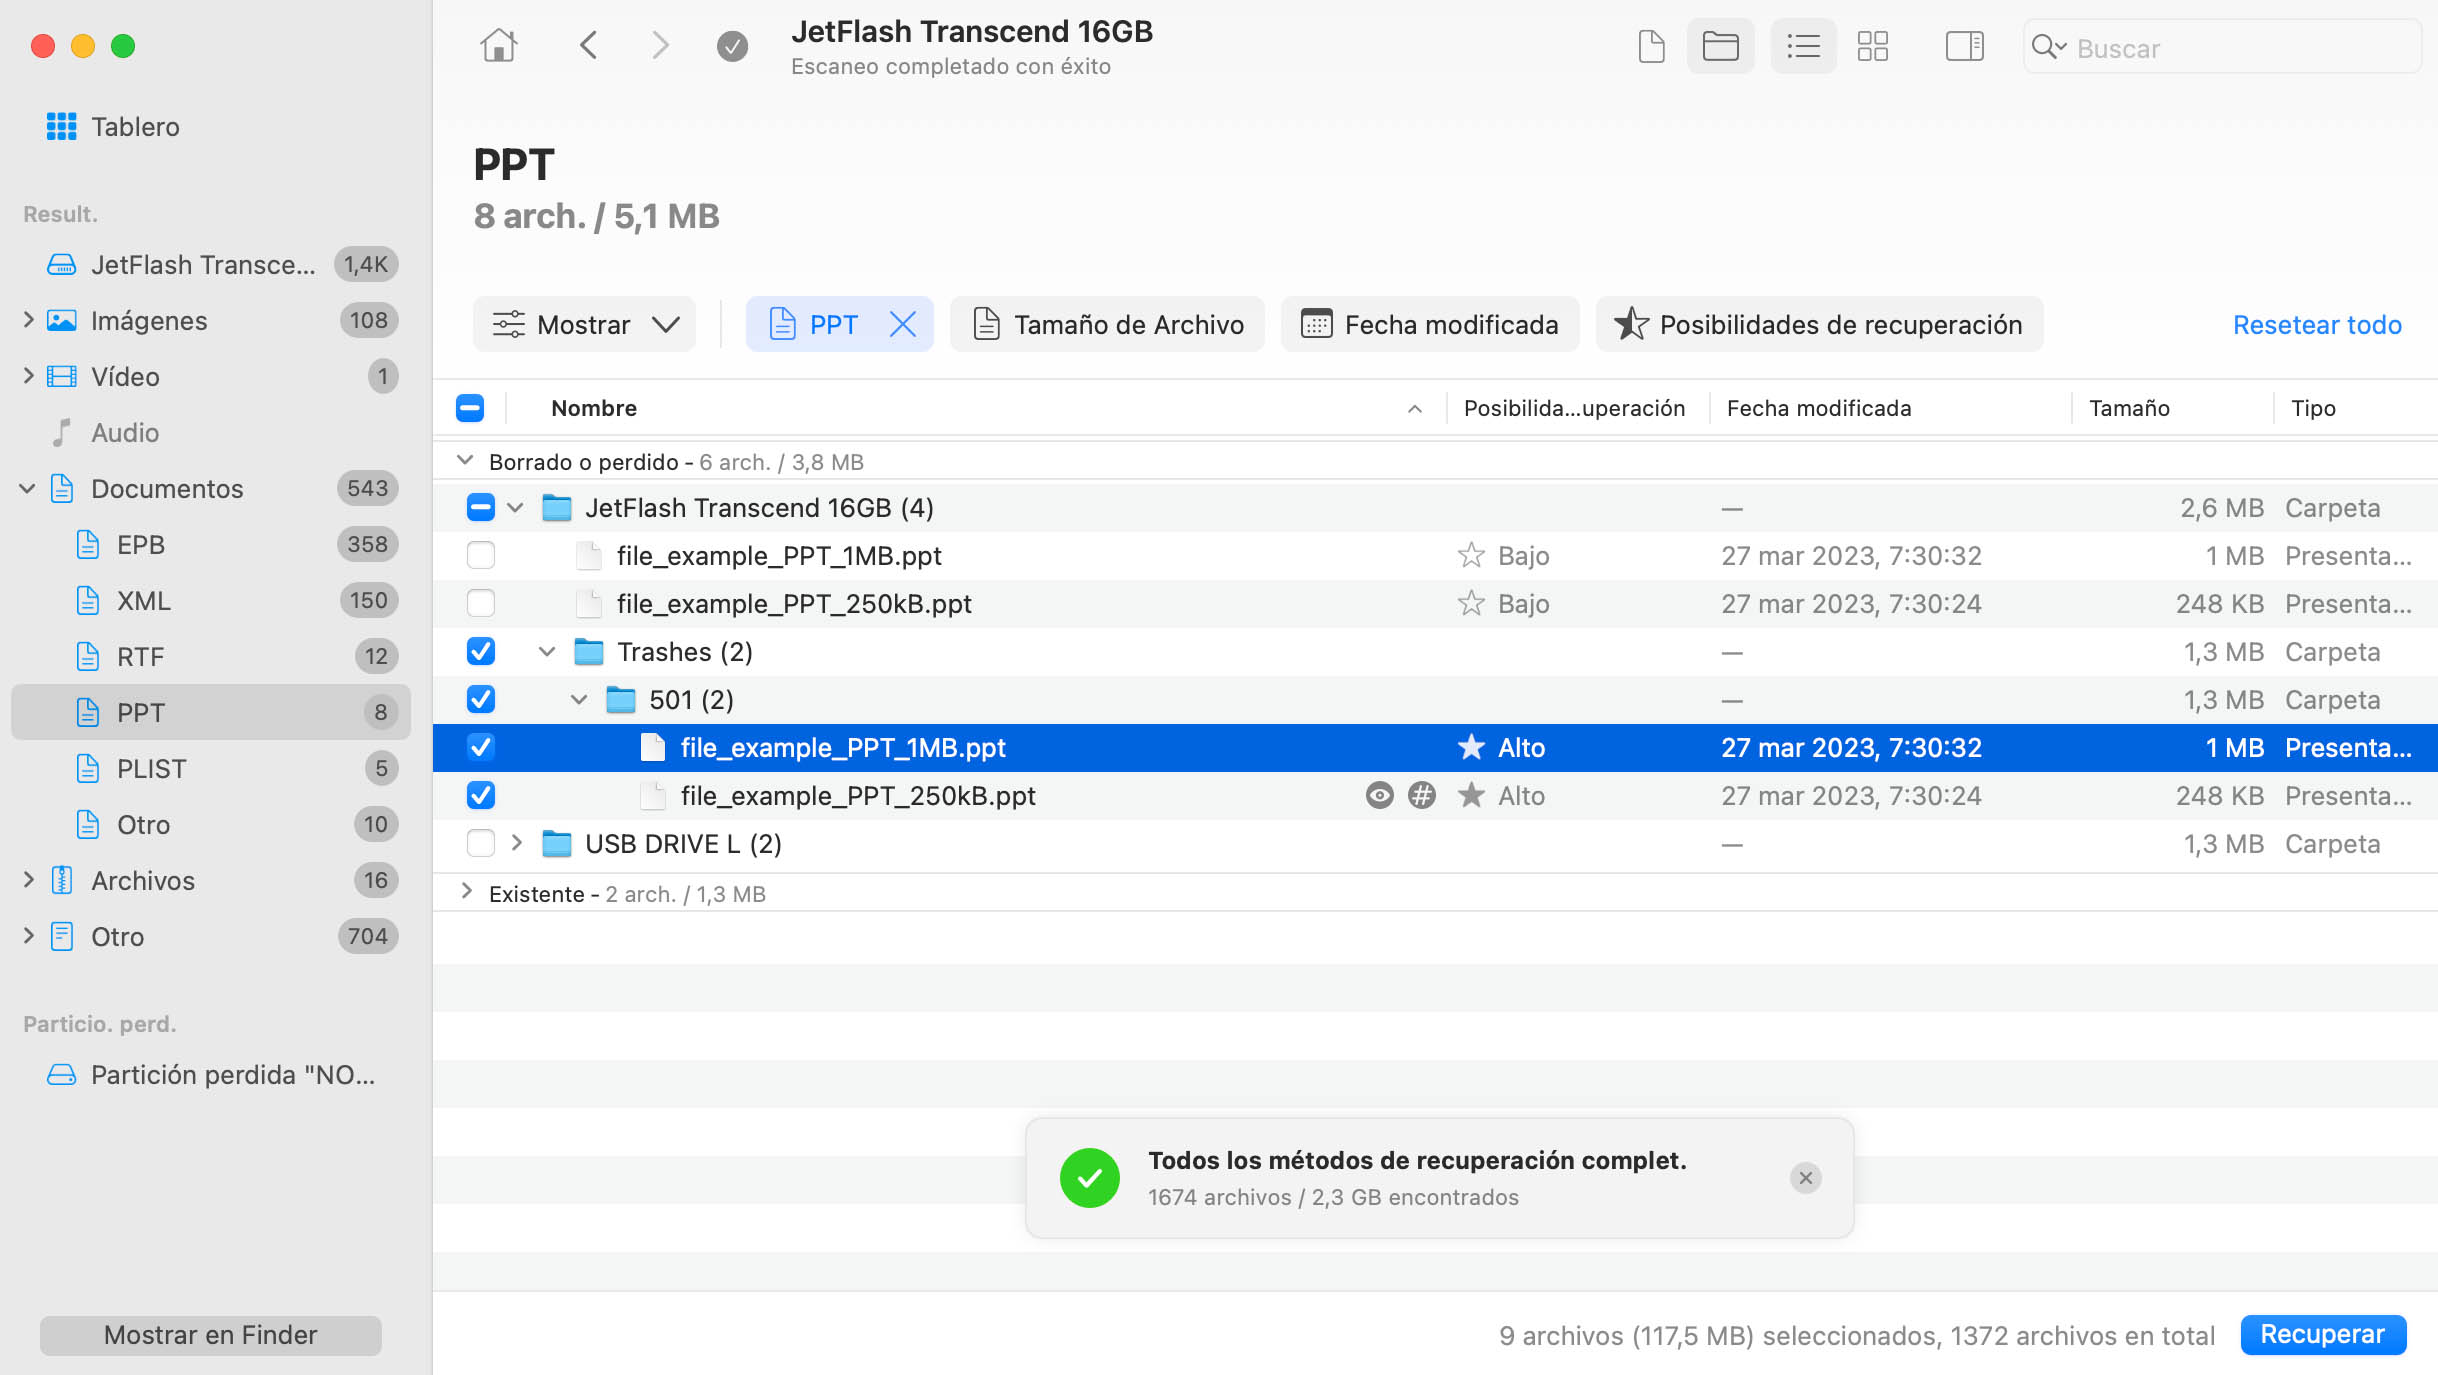Collapse Borrado o perdido group
2438x1375 pixels.
464,461
